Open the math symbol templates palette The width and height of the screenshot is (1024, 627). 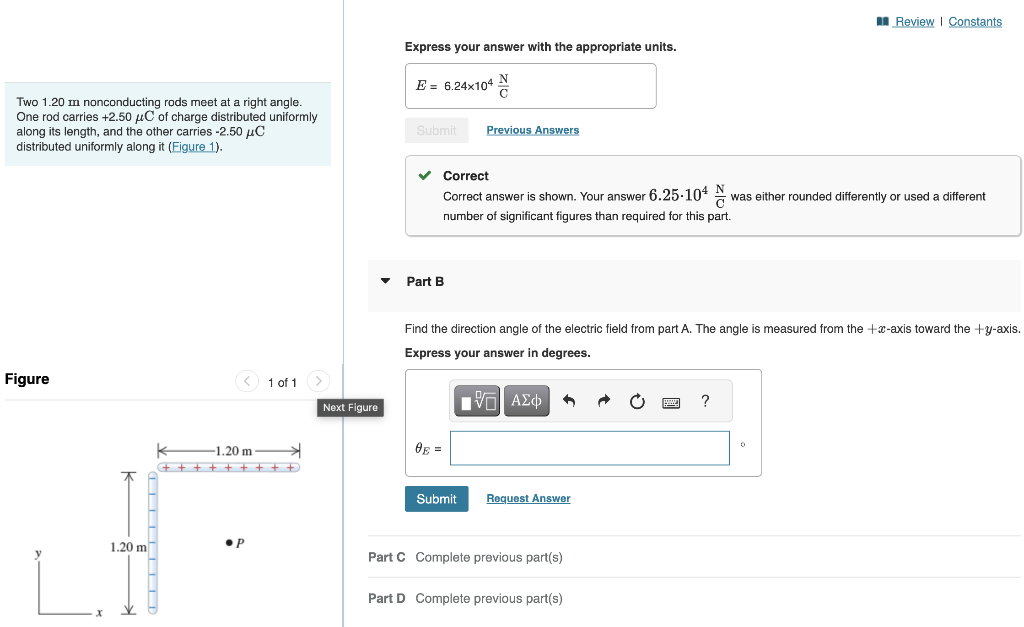click(476, 401)
